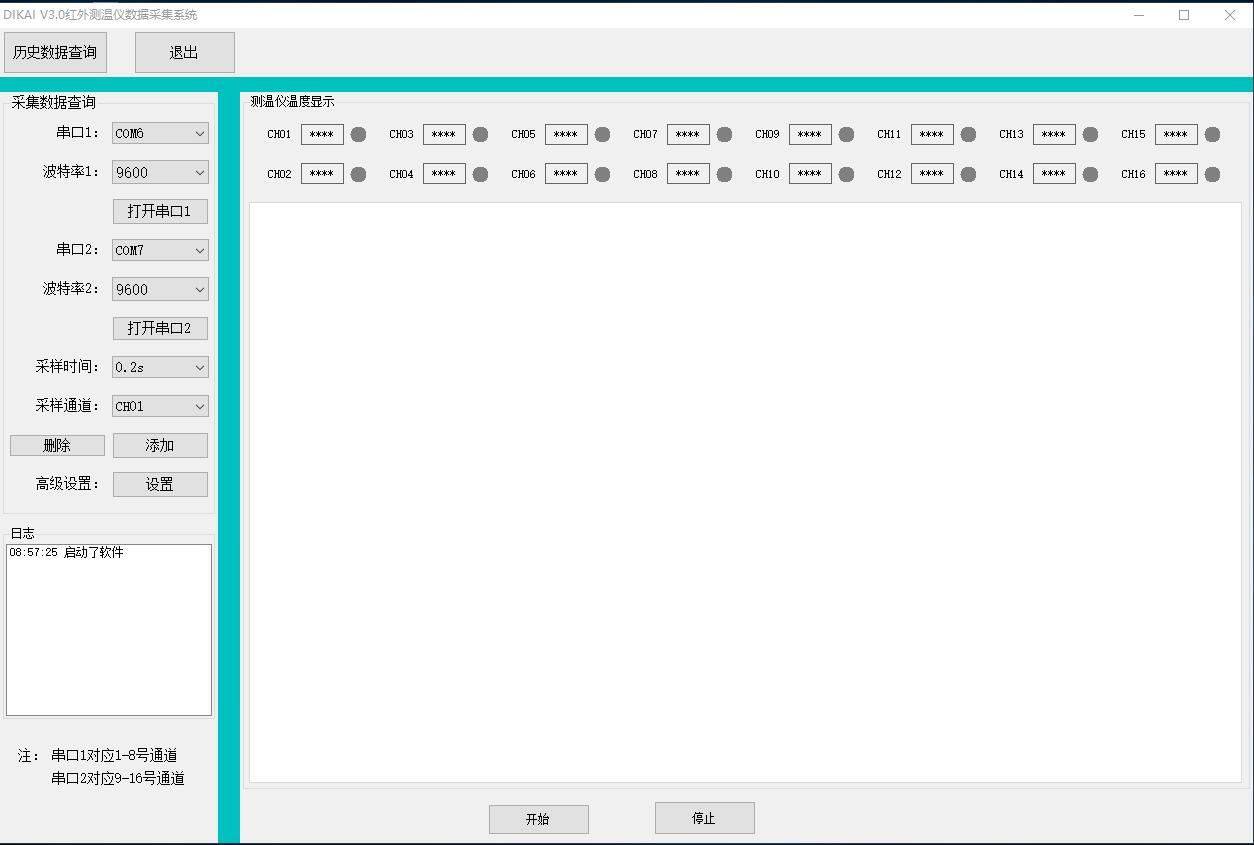The height and width of the screenshot is (845, 1254).
Task: Click the CH04 temperature value field
Action: (x=444, y=174)
